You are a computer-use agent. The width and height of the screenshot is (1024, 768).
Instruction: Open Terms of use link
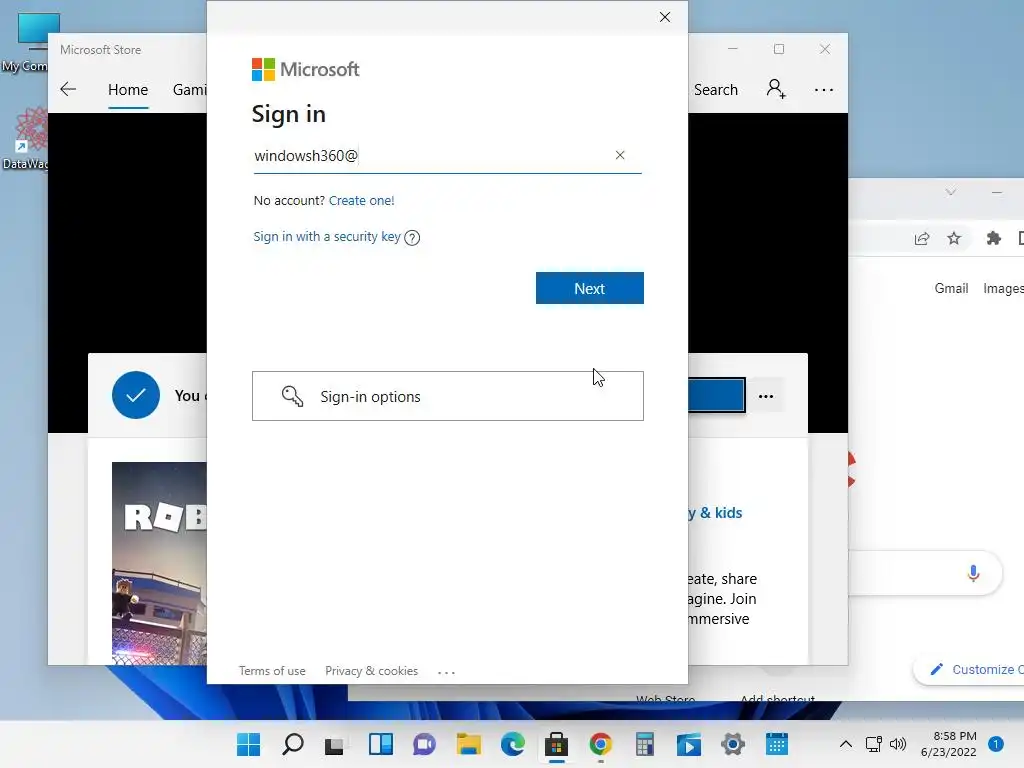tap(272, 671)
